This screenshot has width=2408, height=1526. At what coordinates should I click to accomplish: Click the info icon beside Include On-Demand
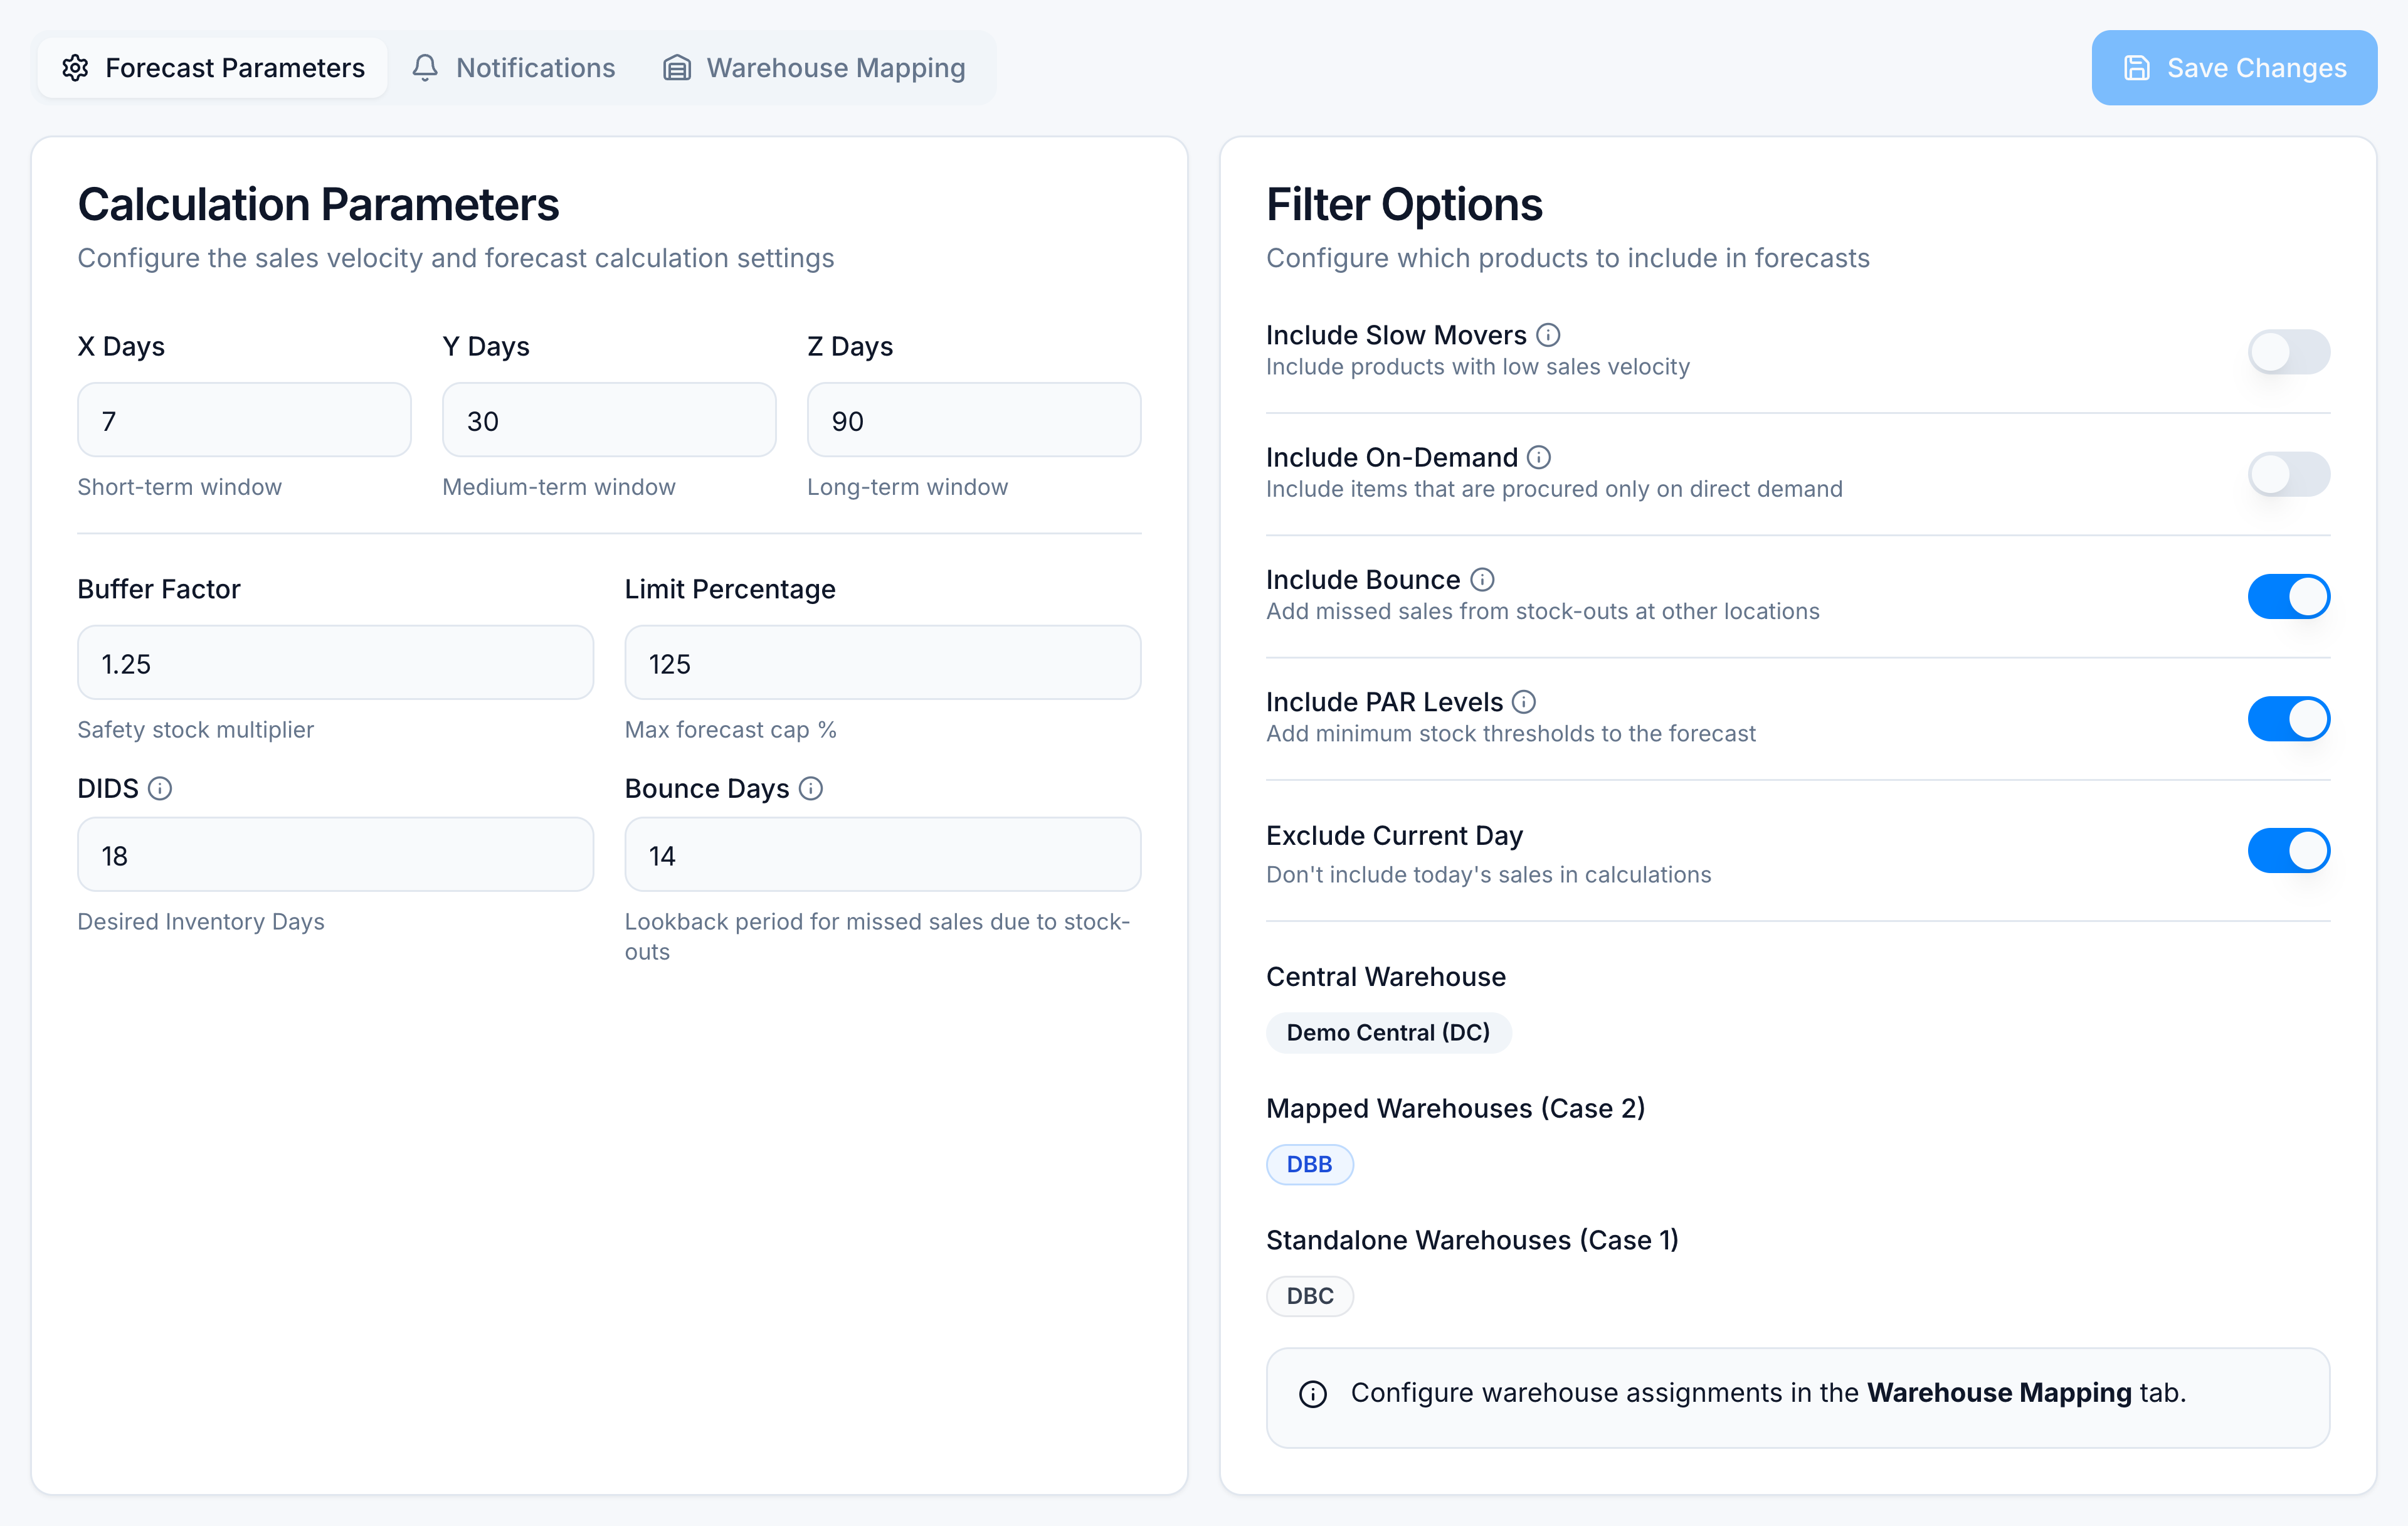(1539, 457)
